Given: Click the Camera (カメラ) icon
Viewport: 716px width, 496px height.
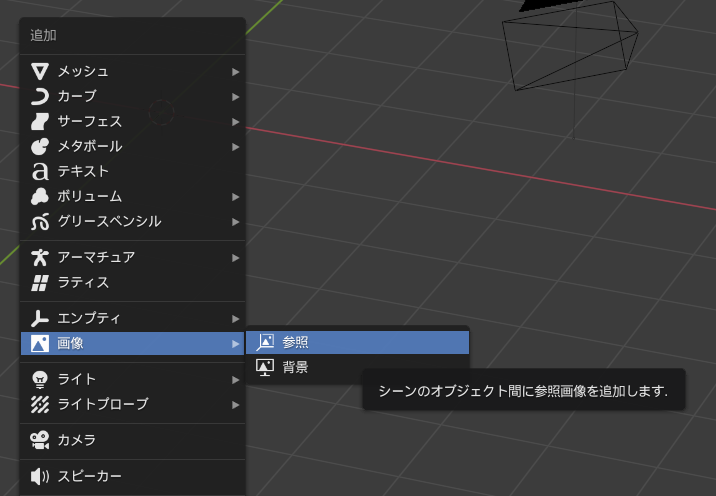Looking at the screenshot, I should click(x=40, y=440).
